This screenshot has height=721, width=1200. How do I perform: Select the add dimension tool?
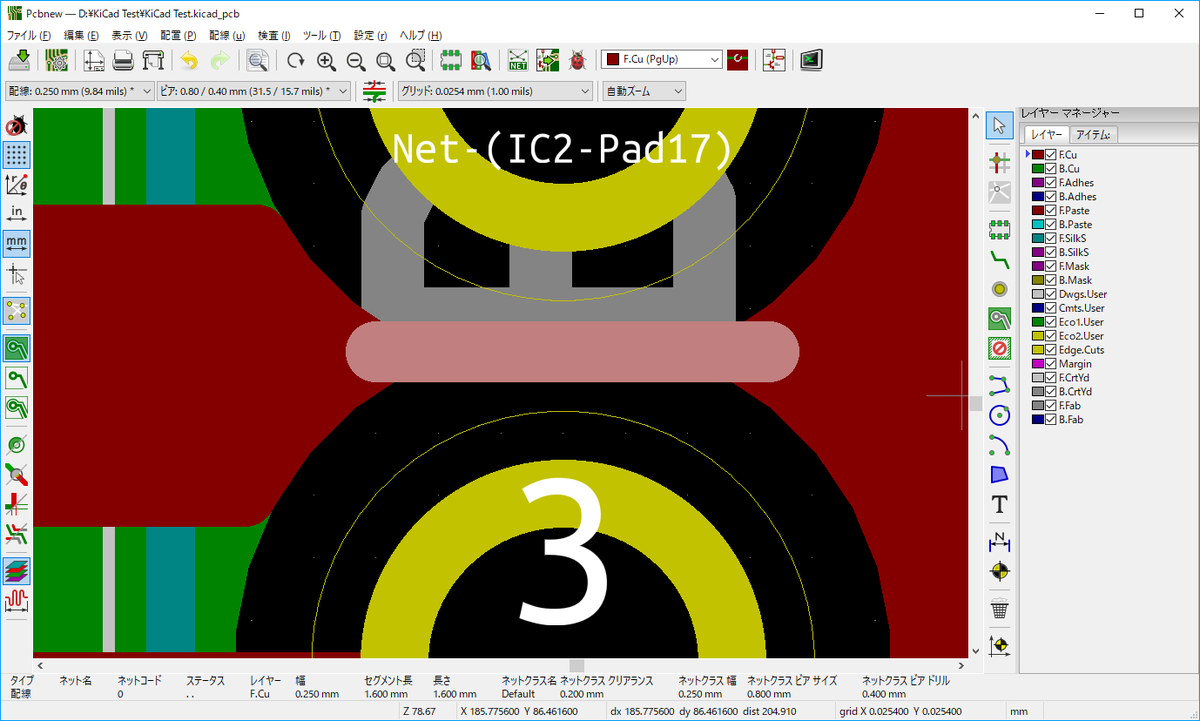(999, 541)
